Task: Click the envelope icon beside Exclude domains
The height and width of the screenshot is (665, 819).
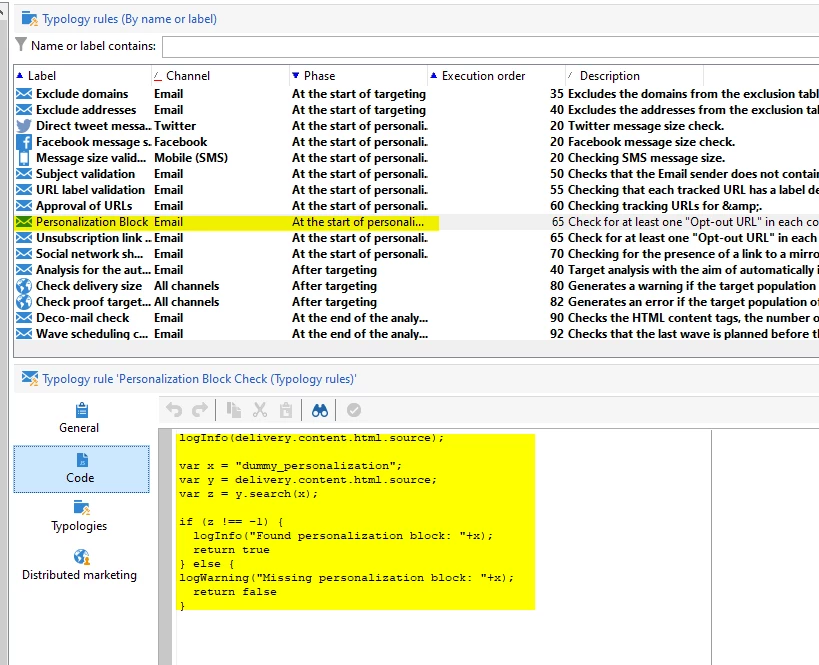Action: point(24,94)
